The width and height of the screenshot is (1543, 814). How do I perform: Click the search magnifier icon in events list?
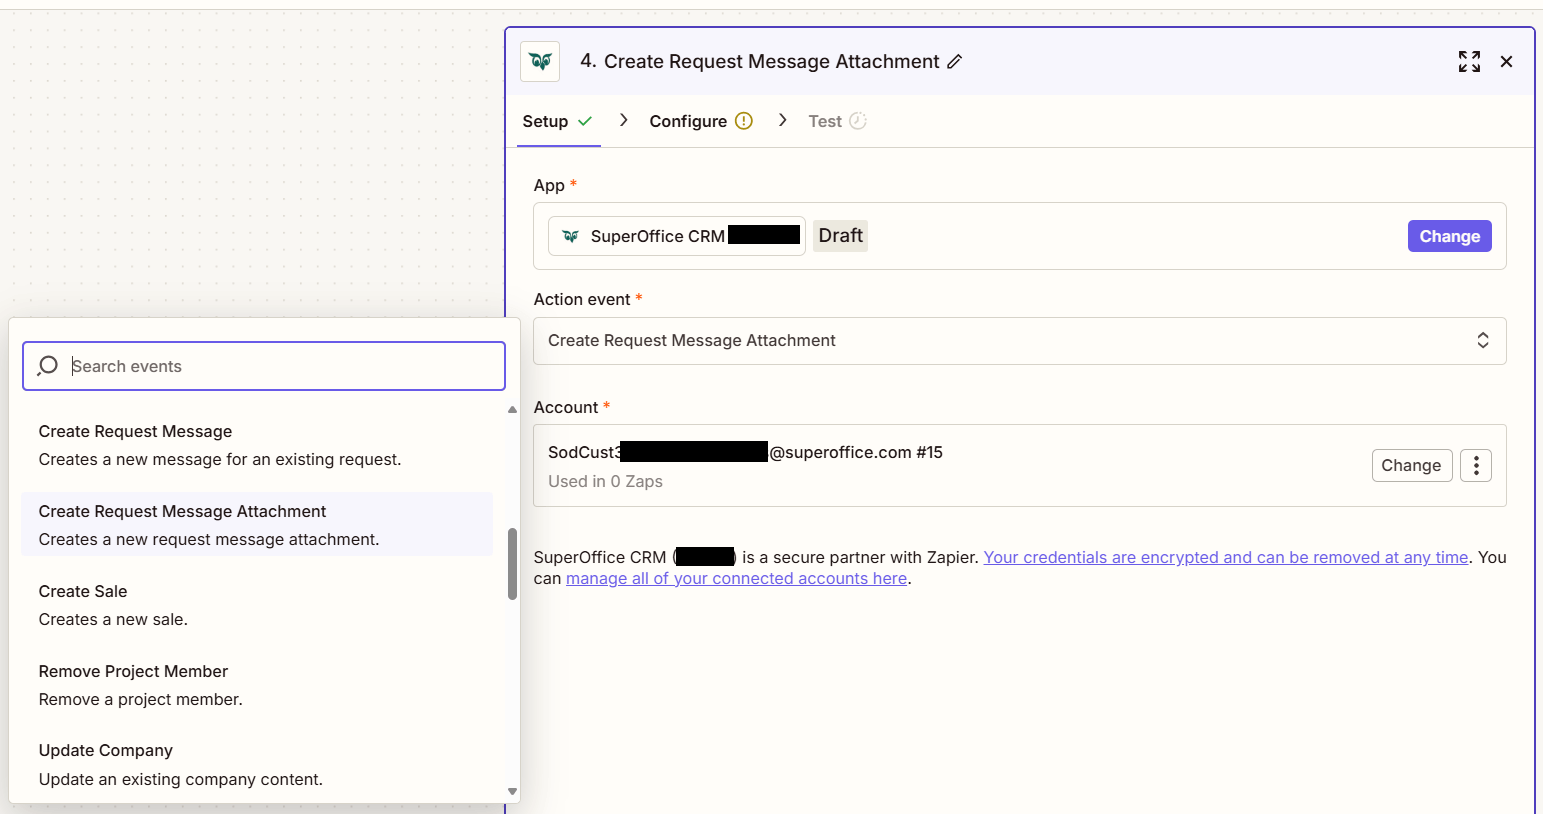(x=47, y=366)
